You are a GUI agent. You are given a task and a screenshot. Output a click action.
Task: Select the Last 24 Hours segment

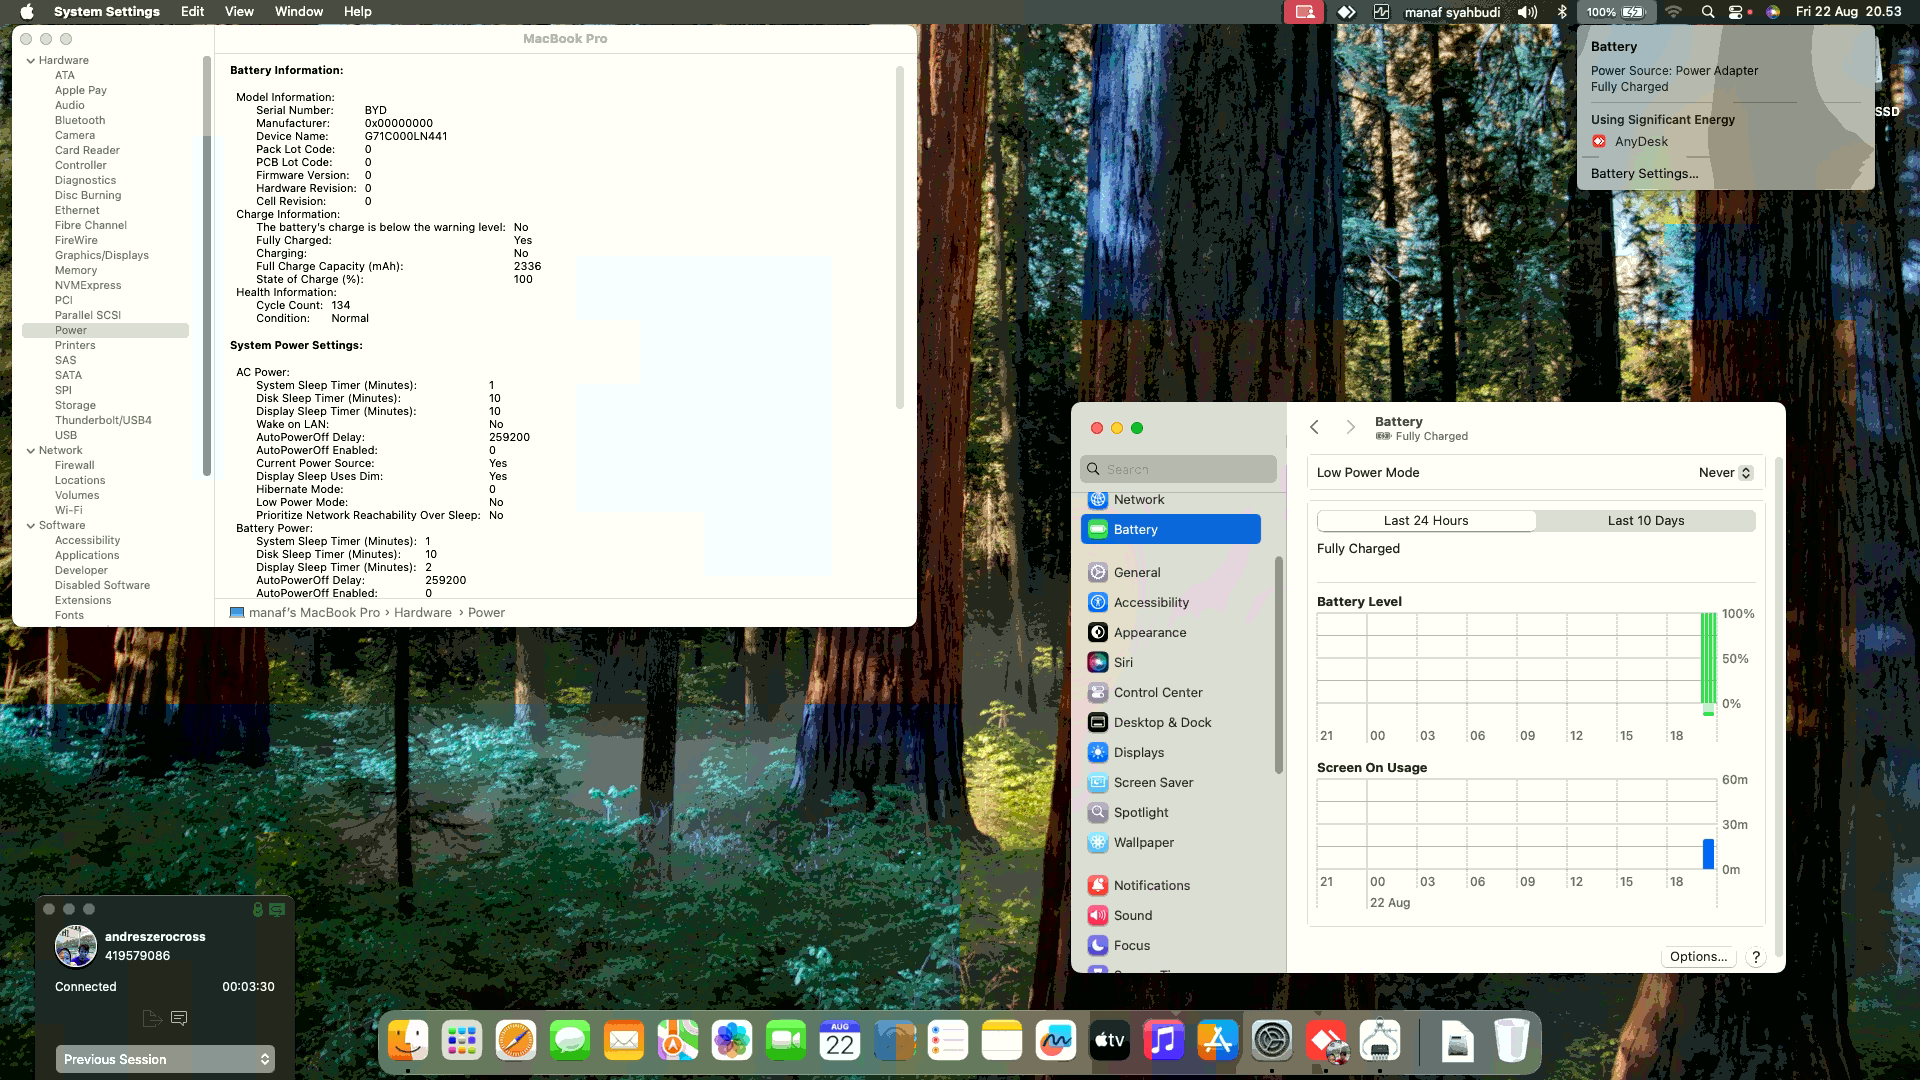pos(1426,520)
